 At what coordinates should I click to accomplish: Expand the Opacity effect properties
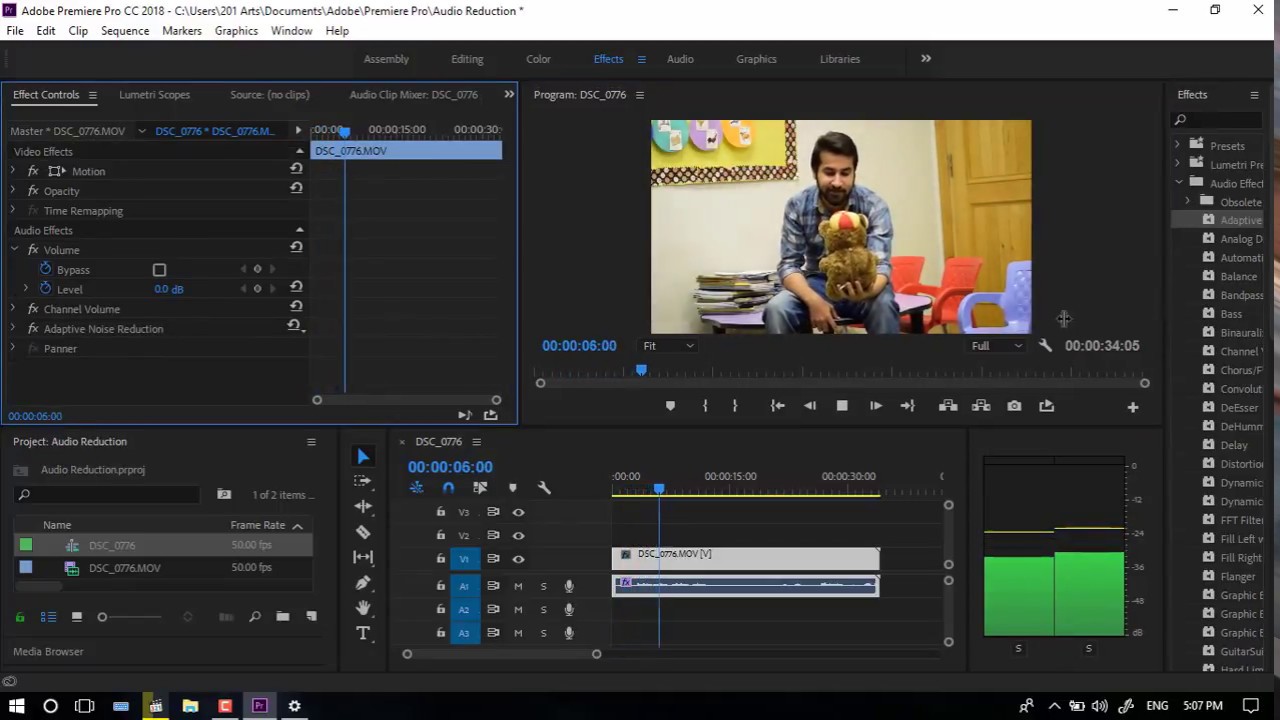point(13,191)
